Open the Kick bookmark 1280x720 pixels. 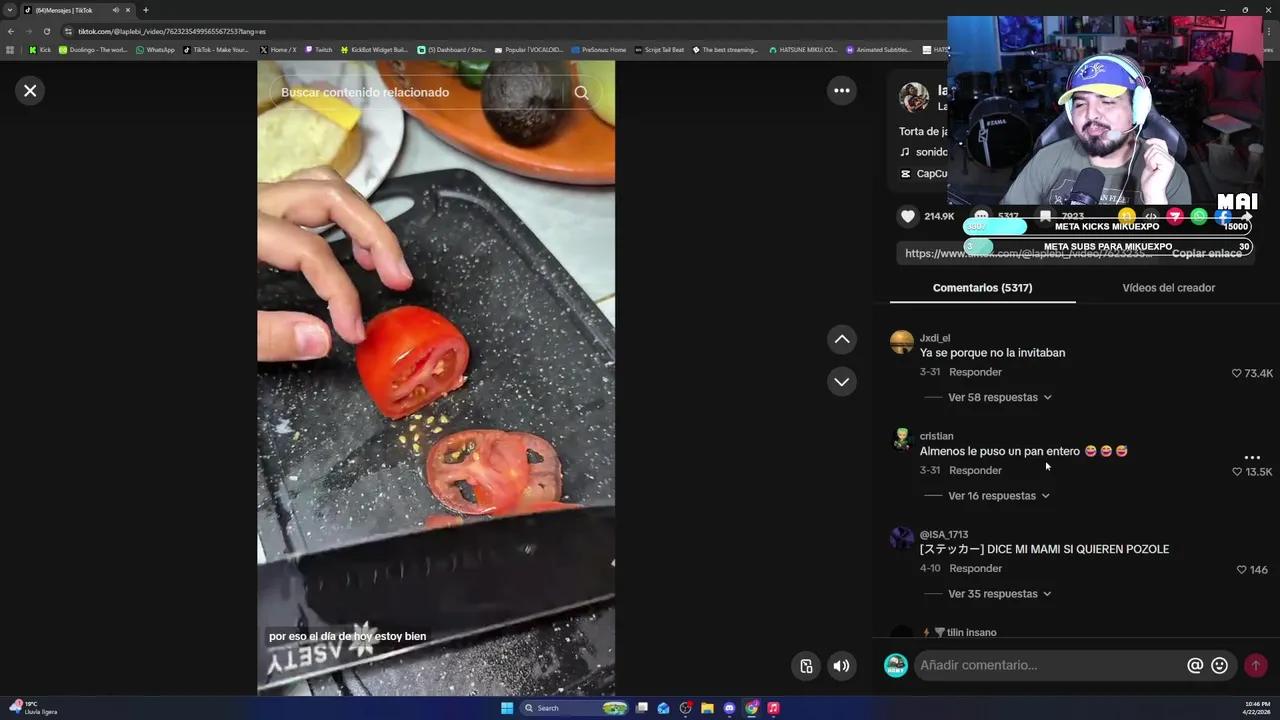click(40, 50)
